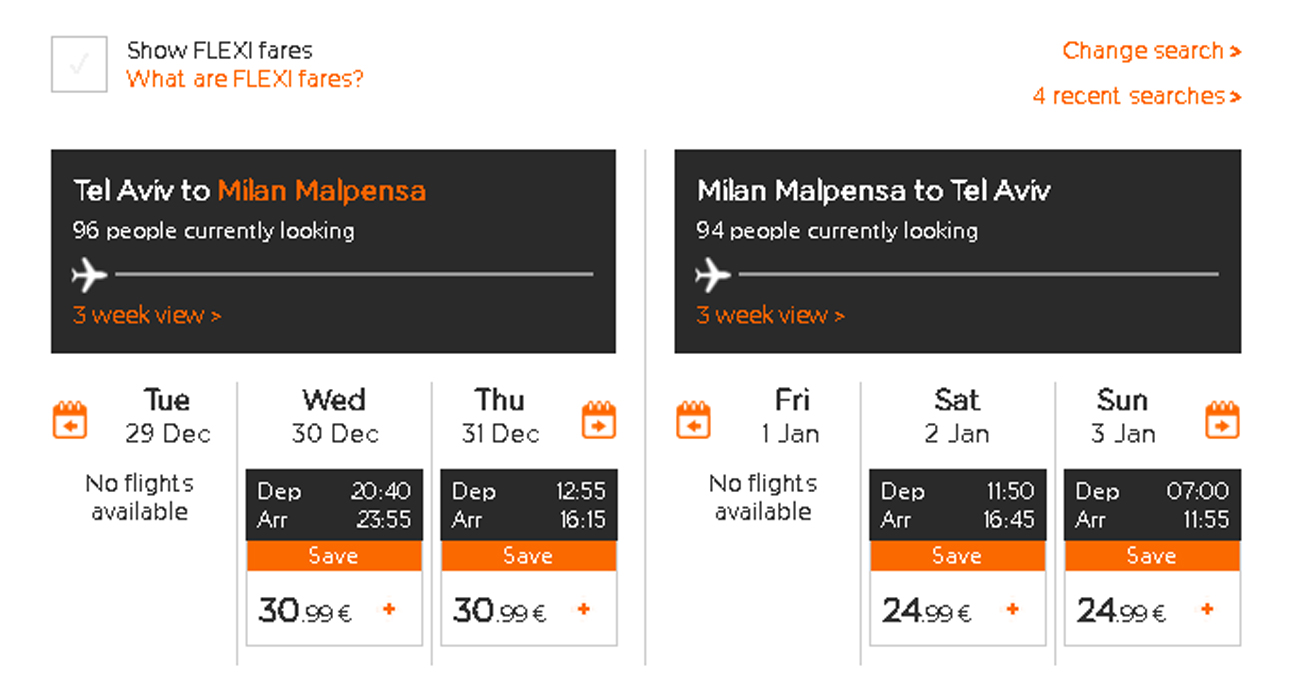Open What are FLEXI fares link
This screenshot has height=692, width=1300.
(x=245, y=79)
